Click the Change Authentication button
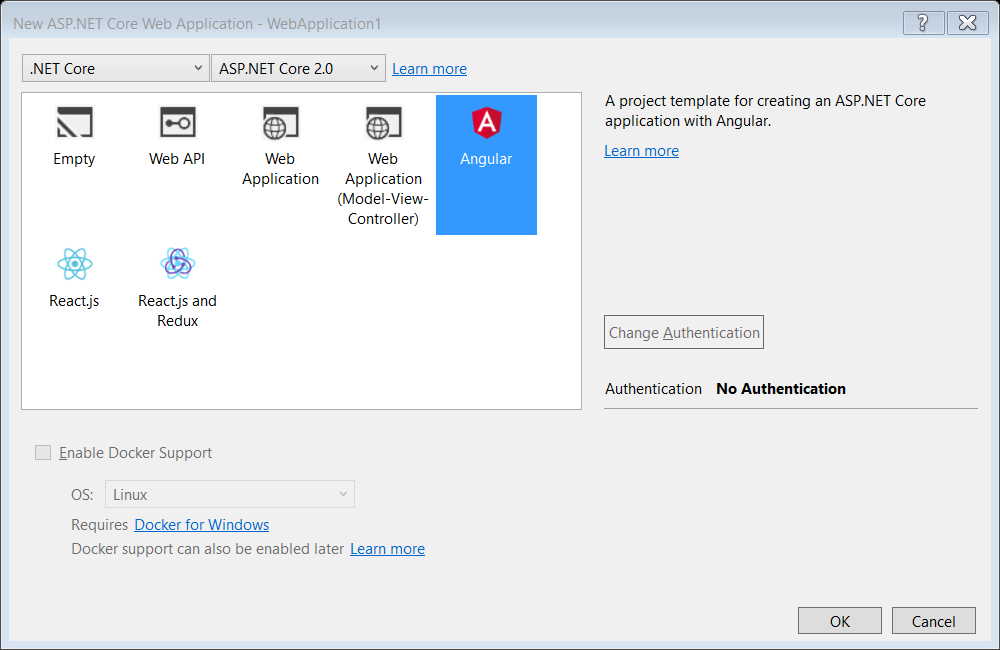Screen dimensions: 1000x650 pos(684,332)
